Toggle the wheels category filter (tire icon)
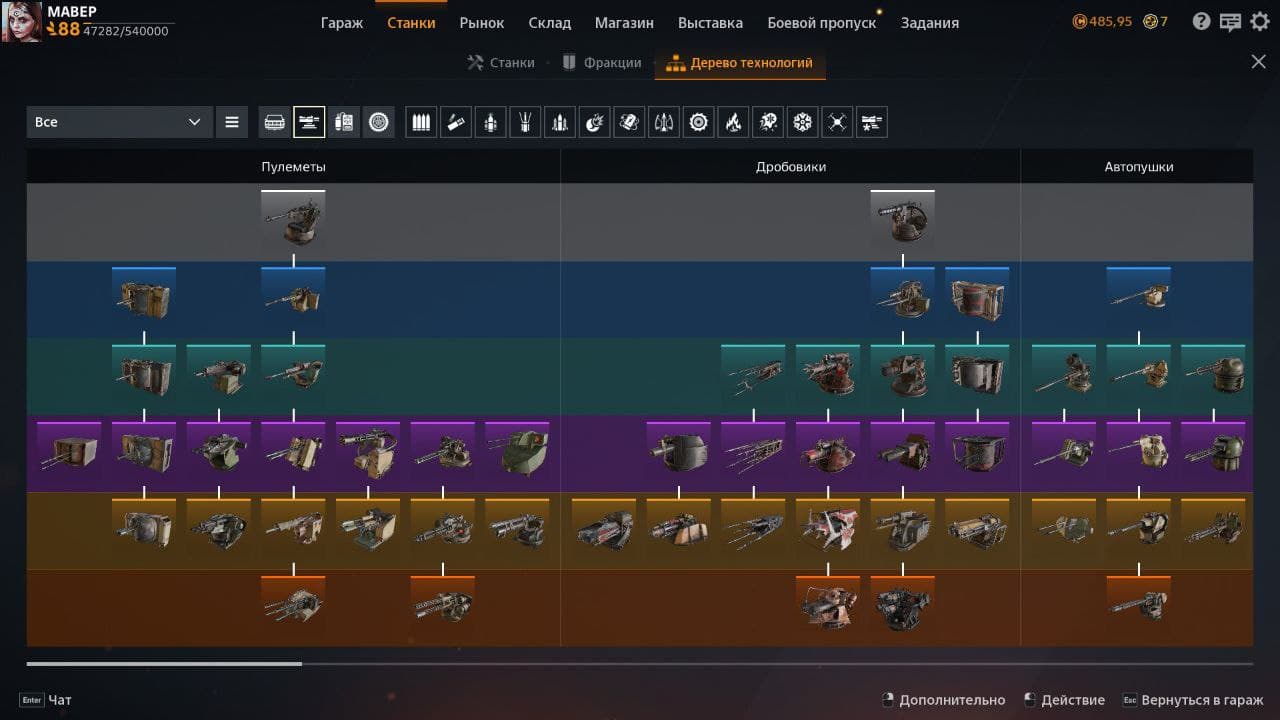This screenshot has width=1280, height=720. pos(378,122)
